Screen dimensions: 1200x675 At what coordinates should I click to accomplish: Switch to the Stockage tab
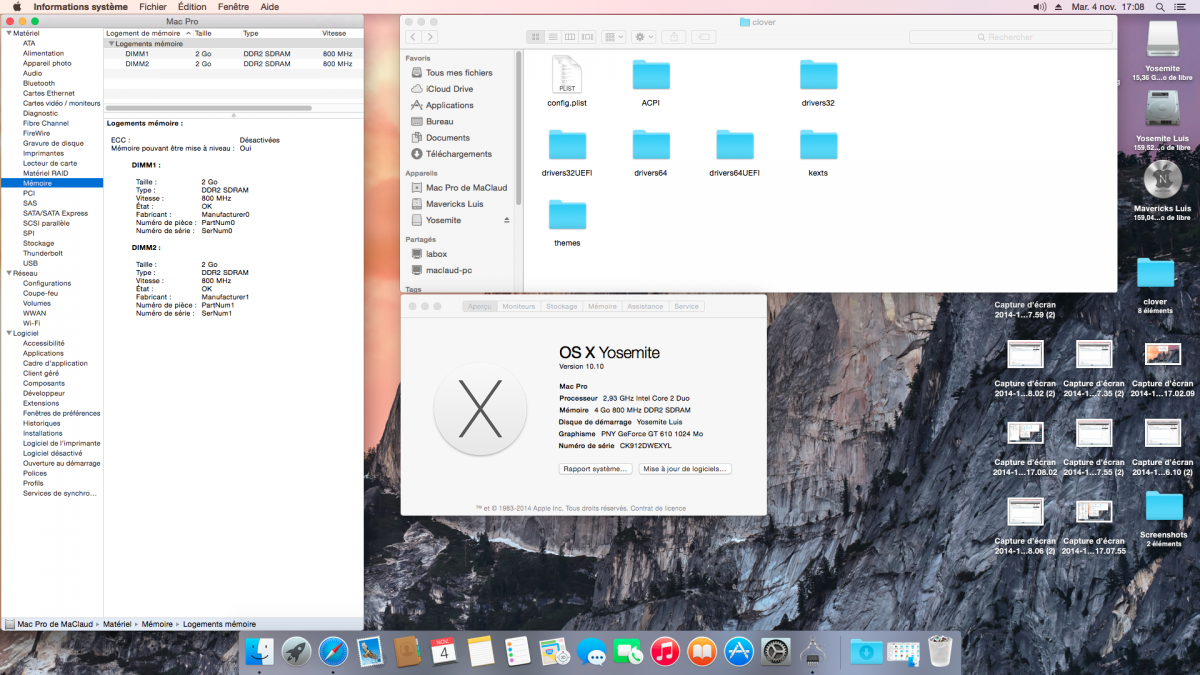[561, 306]
